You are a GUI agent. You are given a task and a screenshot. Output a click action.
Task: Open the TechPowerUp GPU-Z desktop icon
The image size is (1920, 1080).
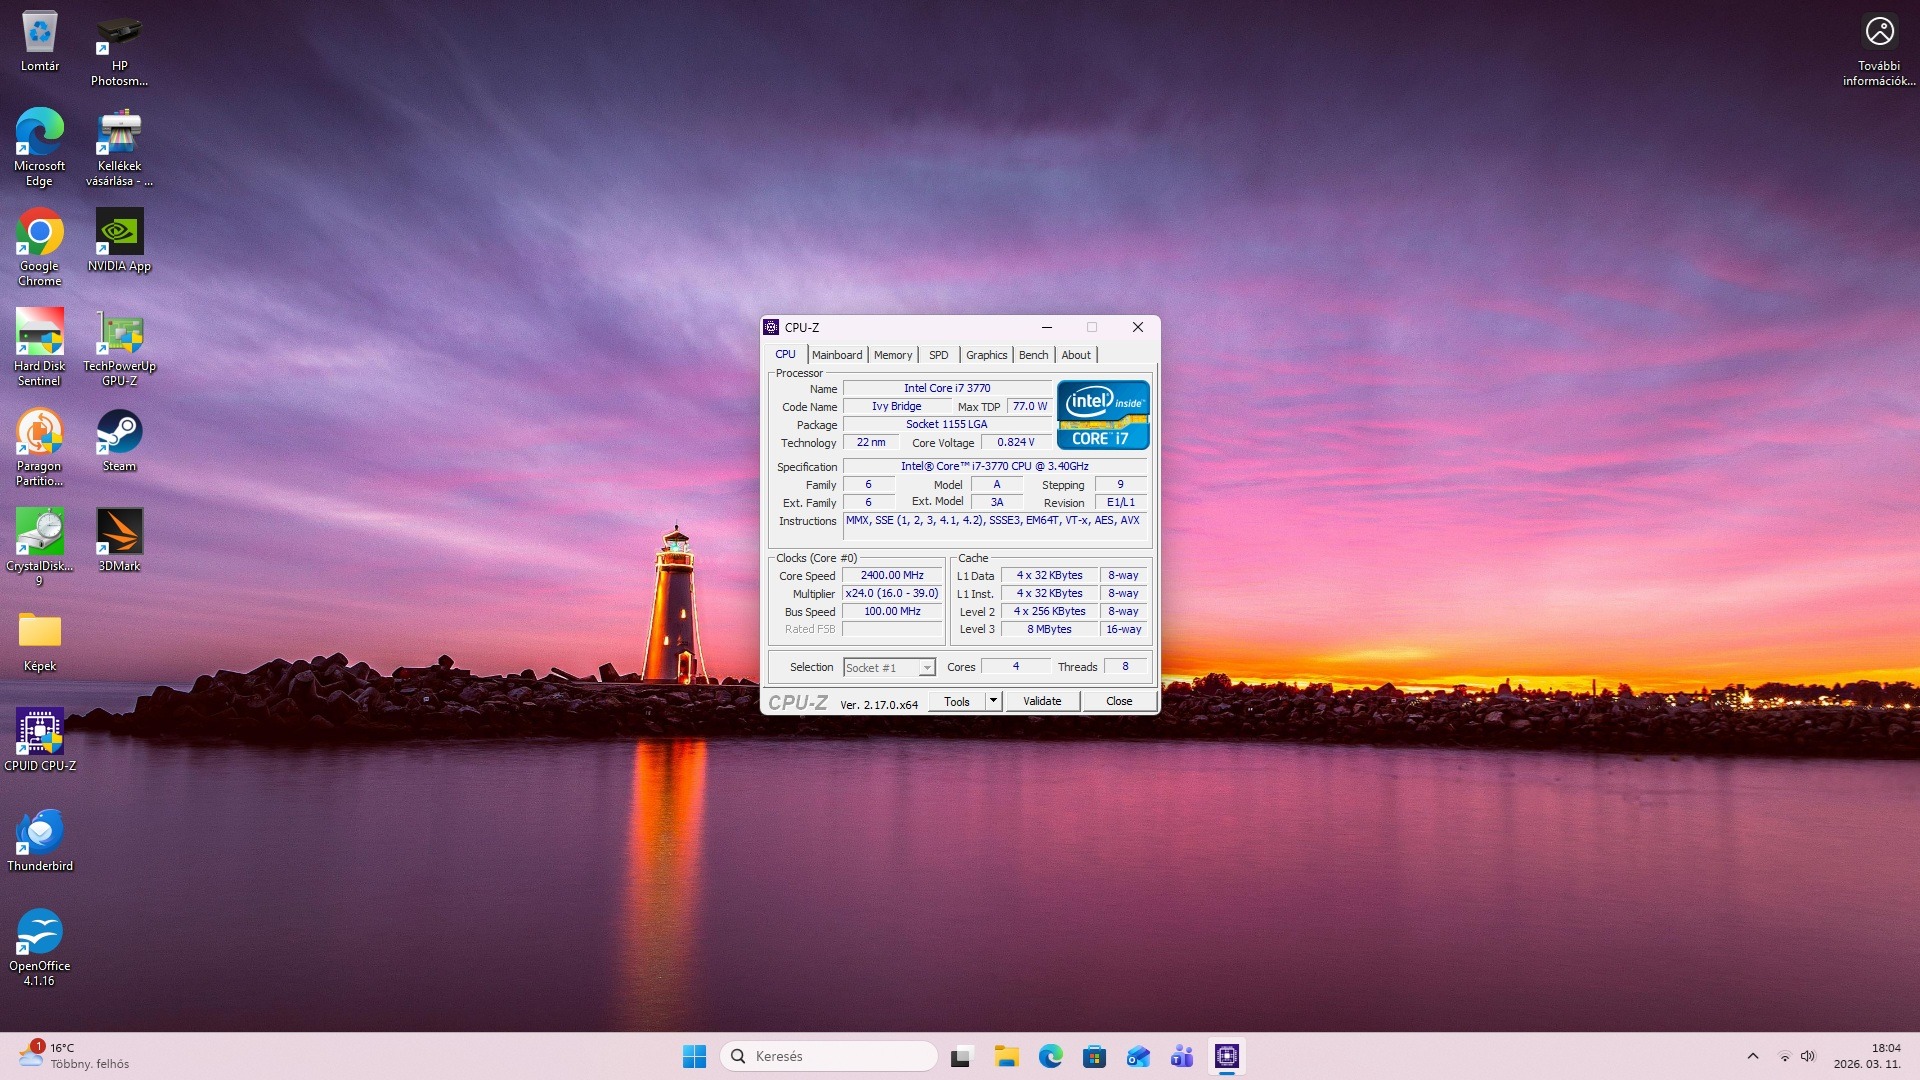tap(119, 335)
